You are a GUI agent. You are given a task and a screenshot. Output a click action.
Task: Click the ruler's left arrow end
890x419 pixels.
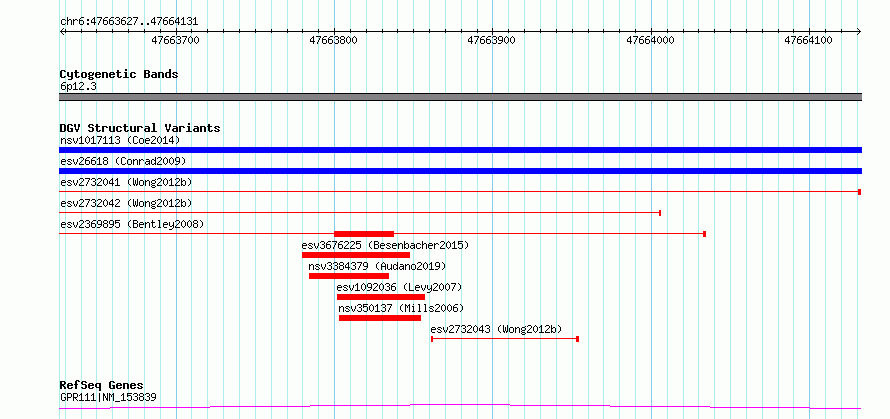62,31
